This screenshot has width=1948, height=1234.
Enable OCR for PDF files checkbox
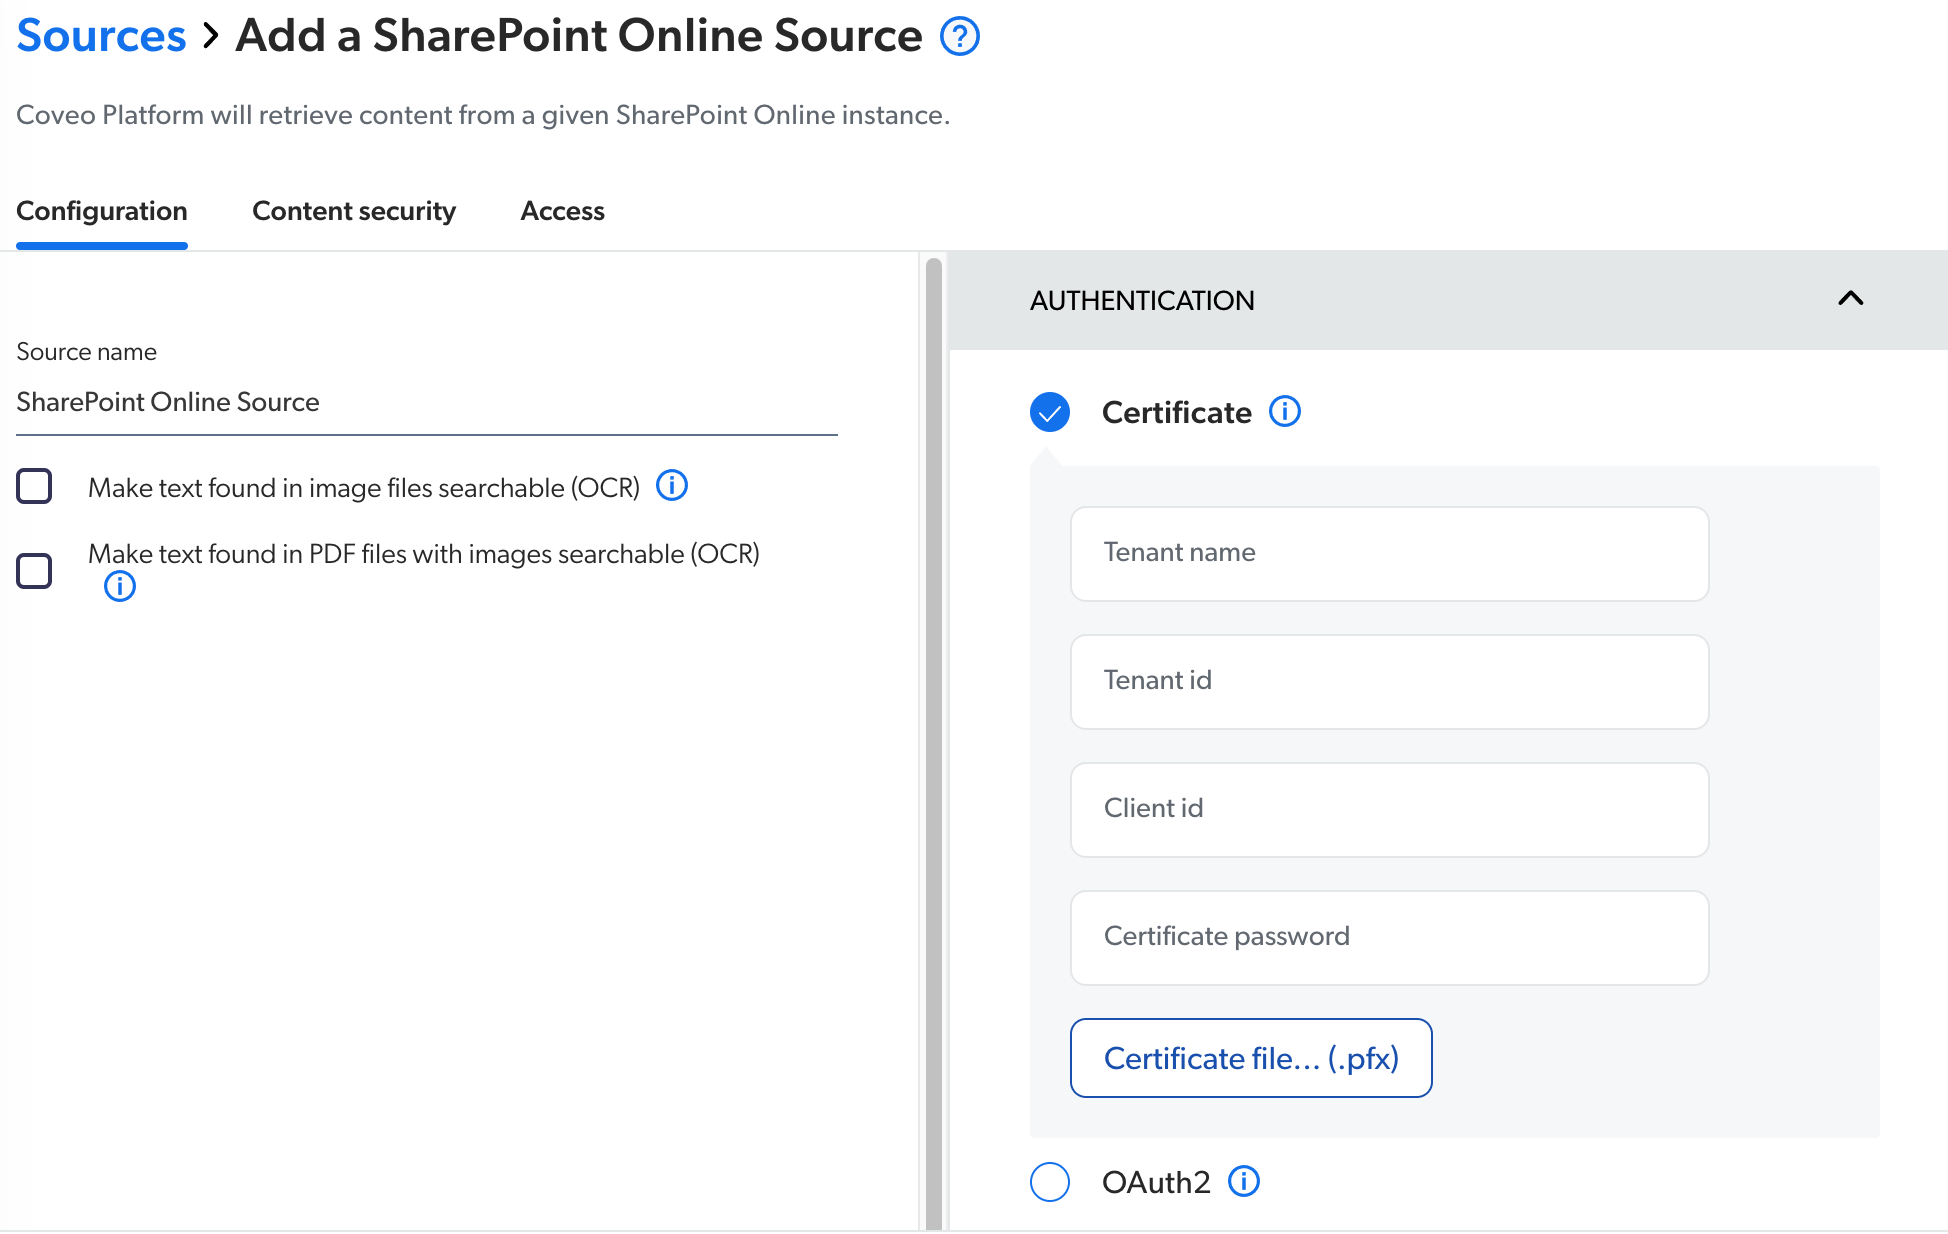(35, 570)
